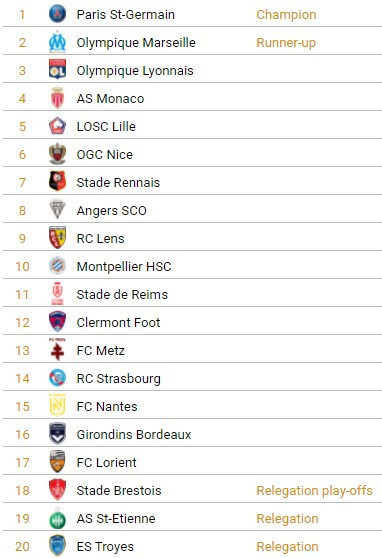
Task: Click the LOSC Lille logo
Action: point(57,126)
